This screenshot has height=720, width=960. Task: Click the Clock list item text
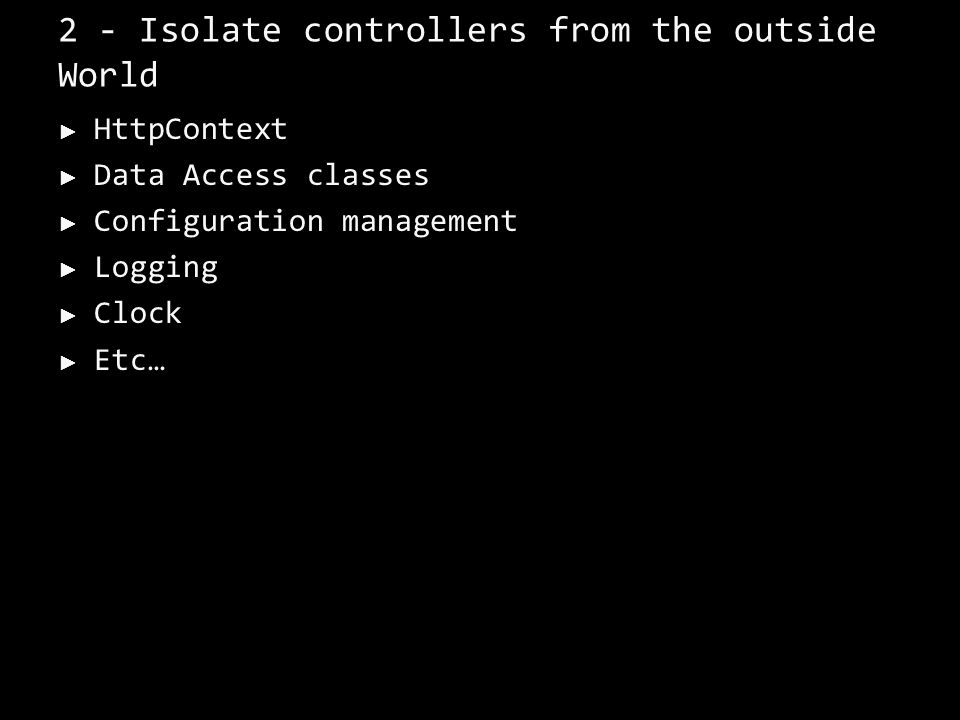coord(138,313)
